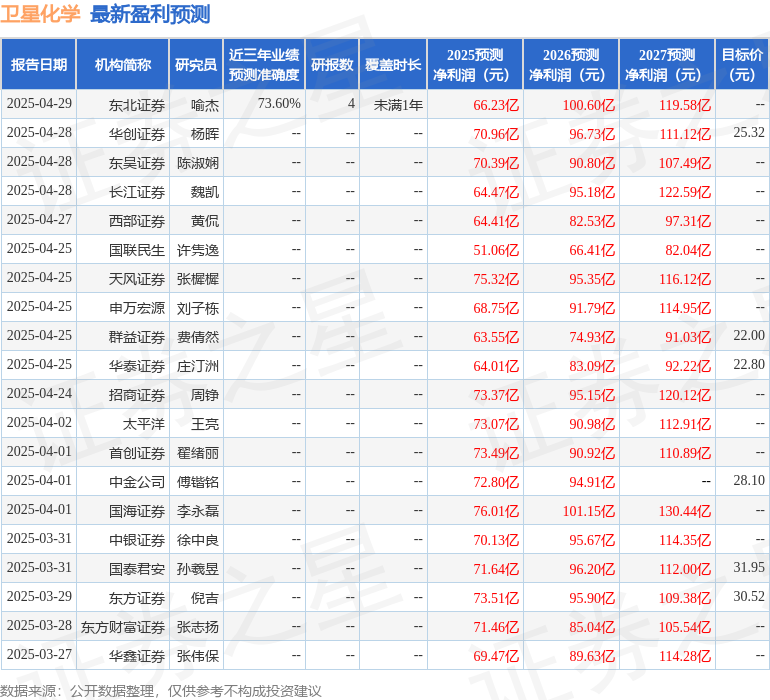Select 东方财富证券 institution cell
The image size is (770, 700).
(123, 627)
